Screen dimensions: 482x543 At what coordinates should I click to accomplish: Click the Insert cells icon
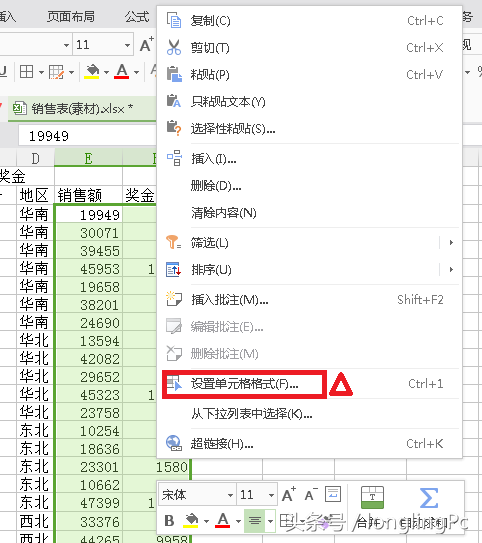tap(174, 158)
